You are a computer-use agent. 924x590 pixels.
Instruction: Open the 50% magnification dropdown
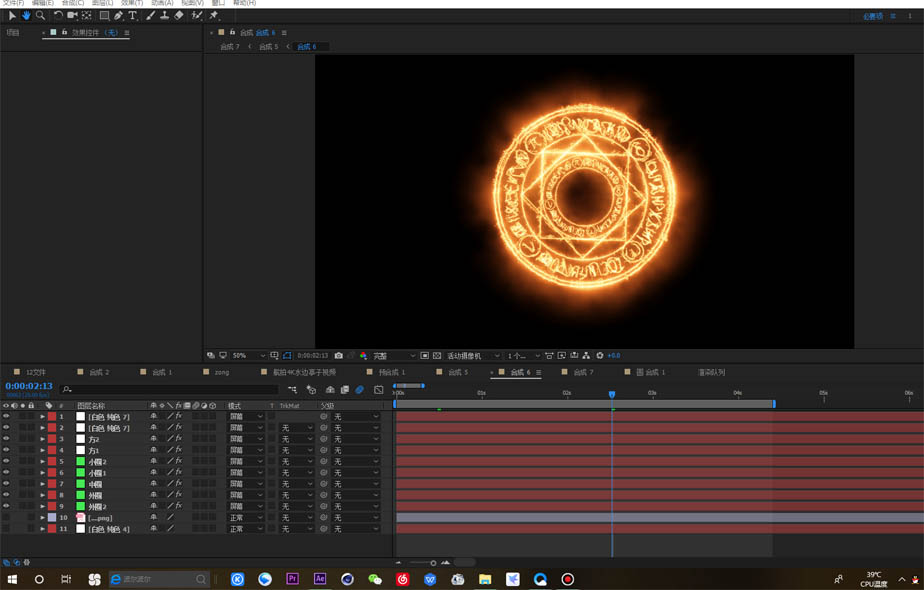248,355
